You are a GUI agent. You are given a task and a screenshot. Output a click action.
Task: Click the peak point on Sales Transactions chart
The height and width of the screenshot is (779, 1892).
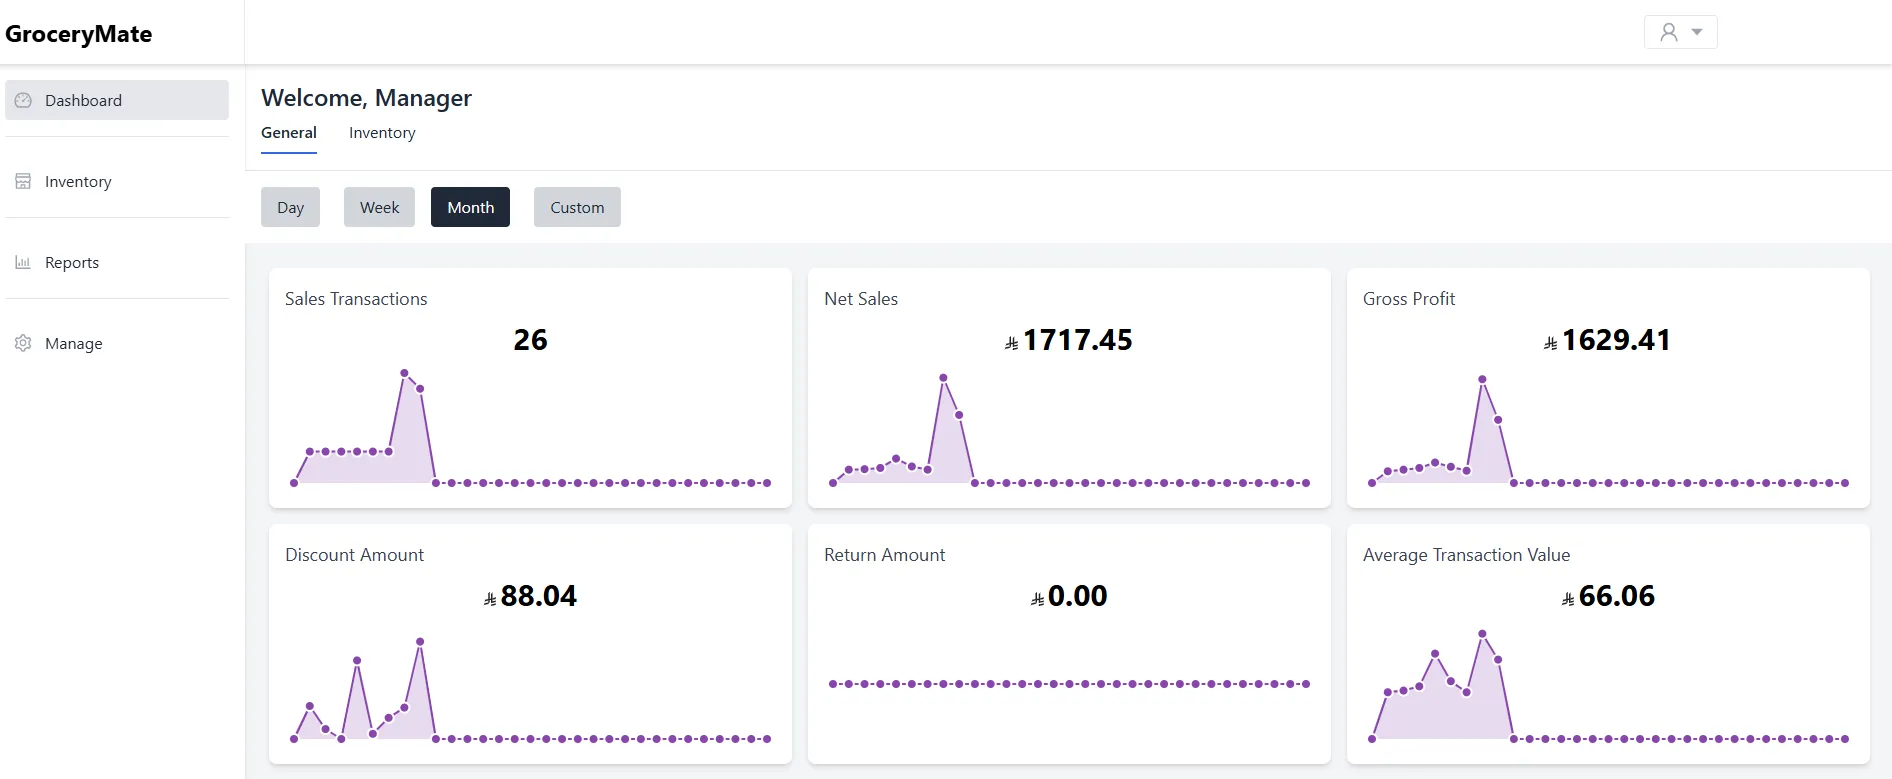404,373
